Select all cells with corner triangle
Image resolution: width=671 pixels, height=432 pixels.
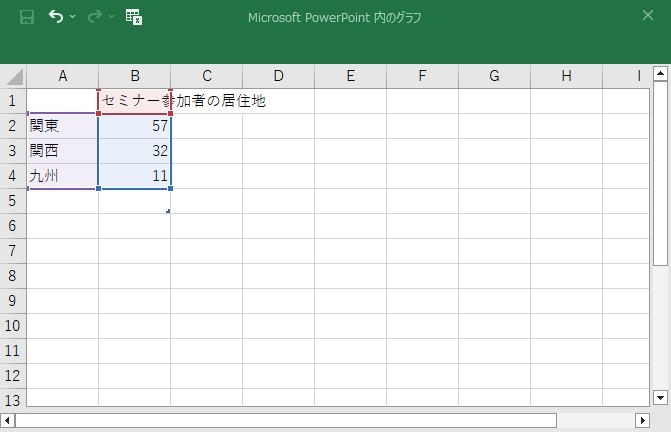click(x=14, y=76)
